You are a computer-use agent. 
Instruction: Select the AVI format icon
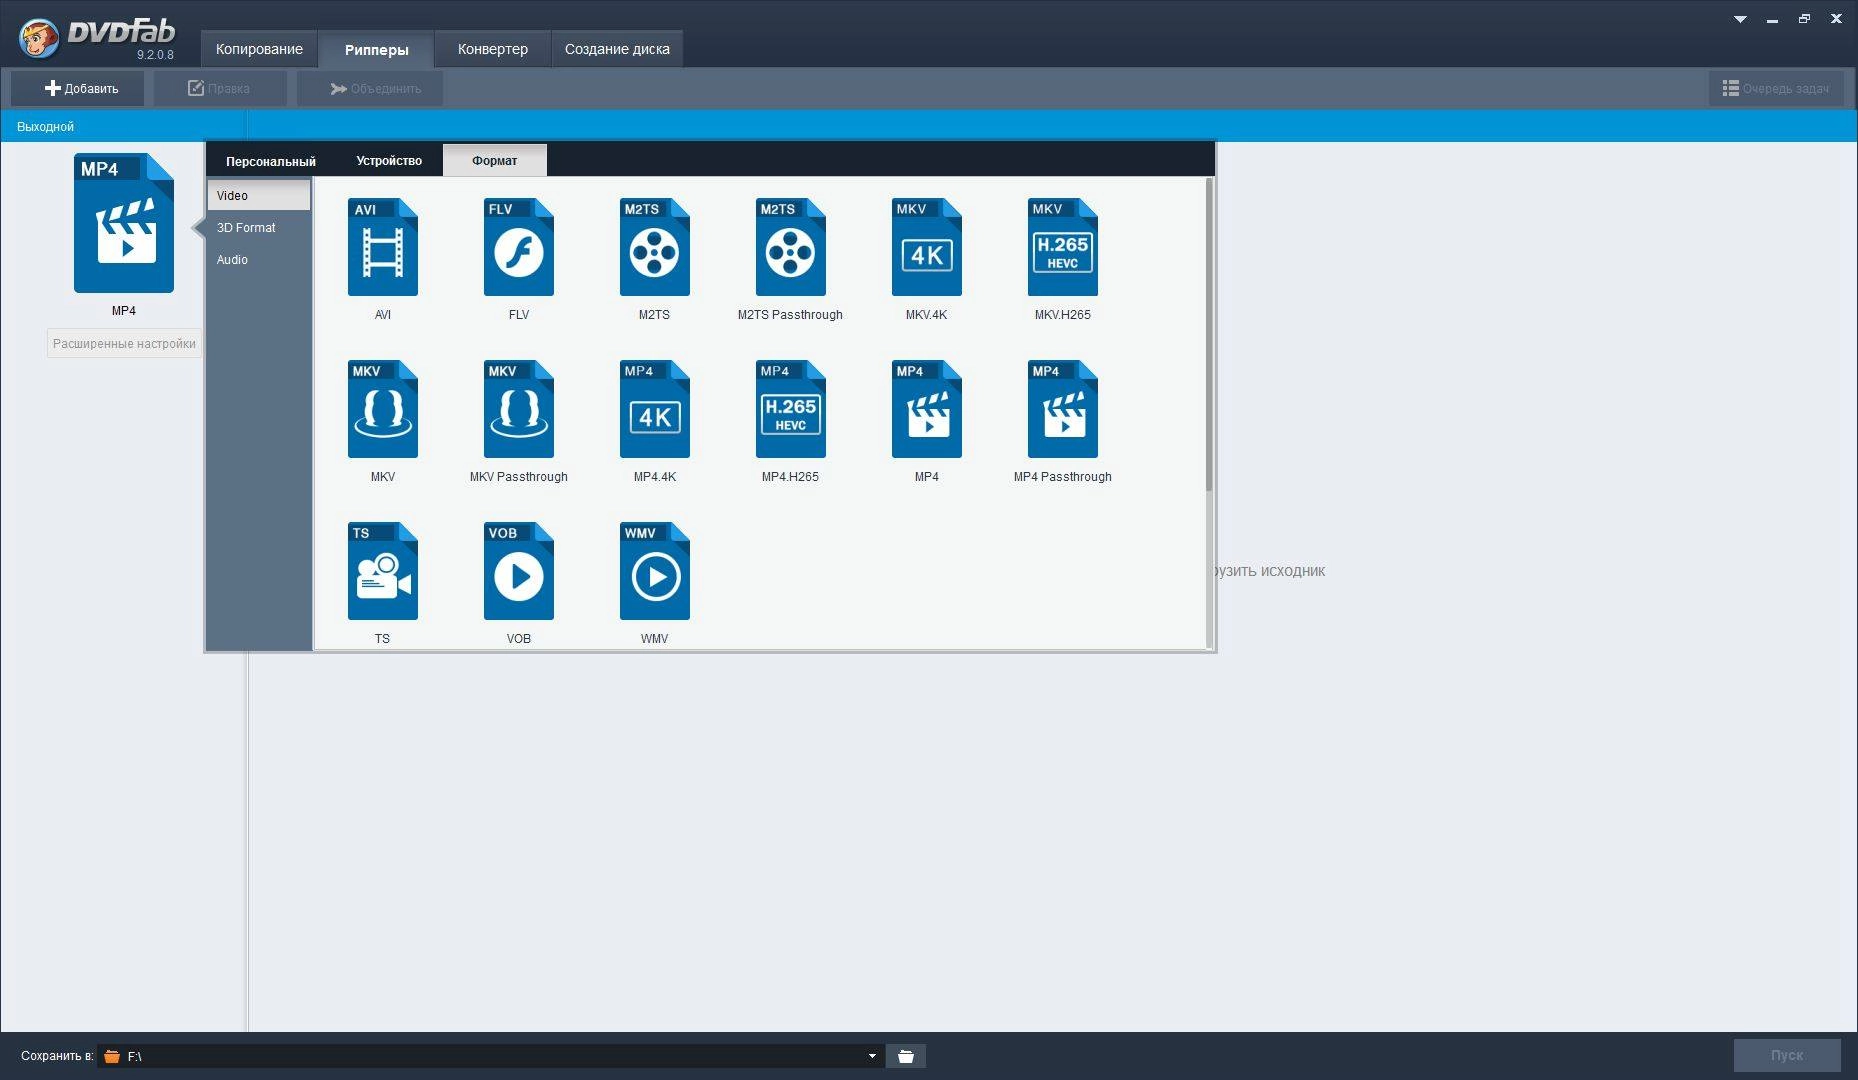(383, 247)
